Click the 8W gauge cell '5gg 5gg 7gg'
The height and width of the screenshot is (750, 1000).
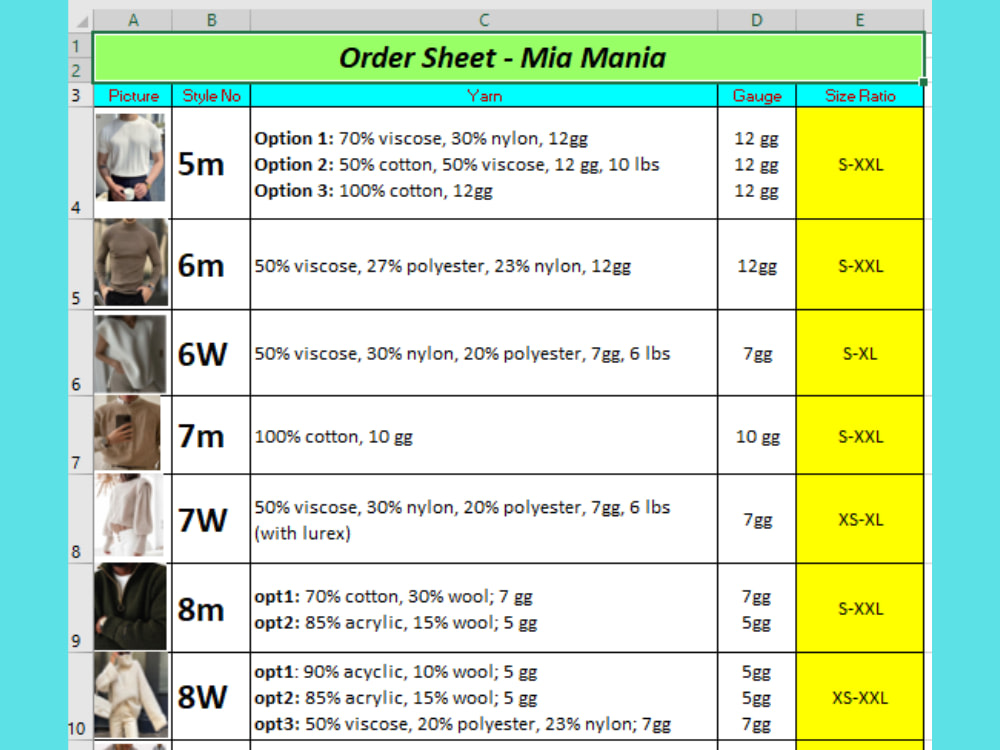pos(756,696)
